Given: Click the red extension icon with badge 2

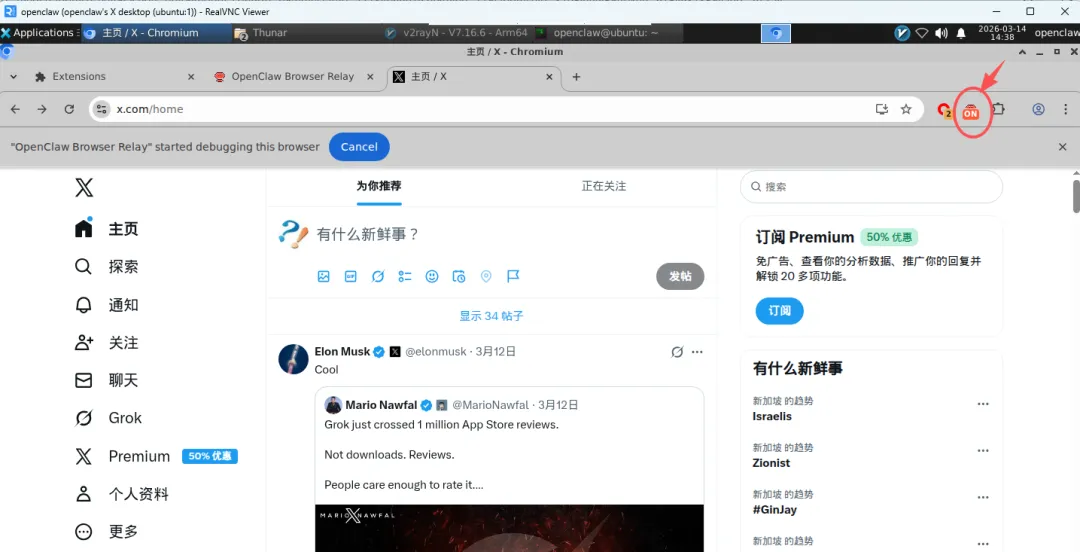Looking at the screenshot, I should click(945, 110).
